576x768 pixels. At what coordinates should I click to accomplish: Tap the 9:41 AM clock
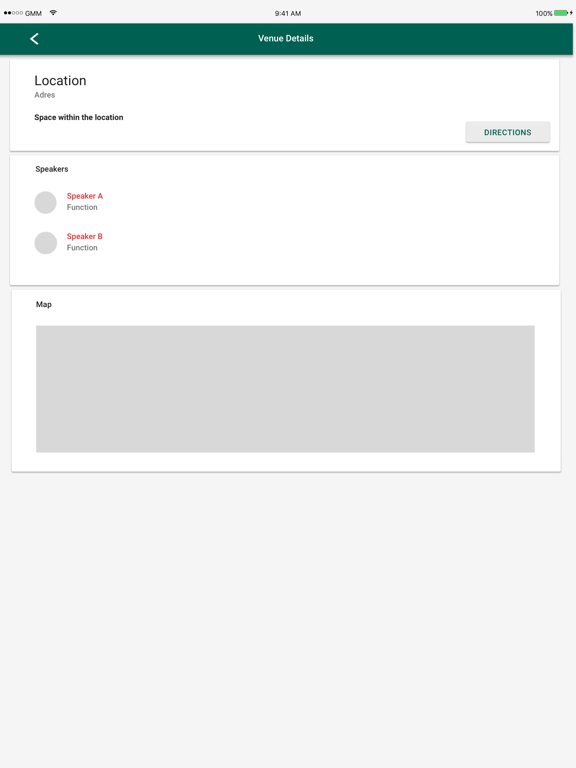click(288, 13)
